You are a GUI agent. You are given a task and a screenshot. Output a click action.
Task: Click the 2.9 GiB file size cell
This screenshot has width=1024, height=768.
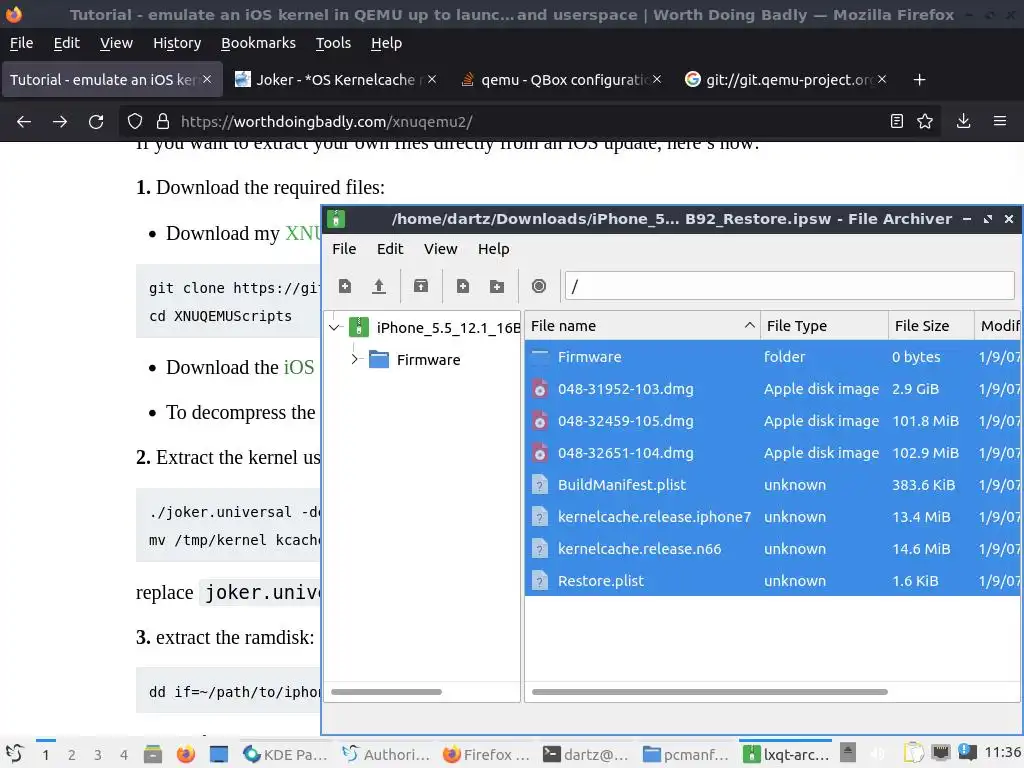[x=915, y=389]
